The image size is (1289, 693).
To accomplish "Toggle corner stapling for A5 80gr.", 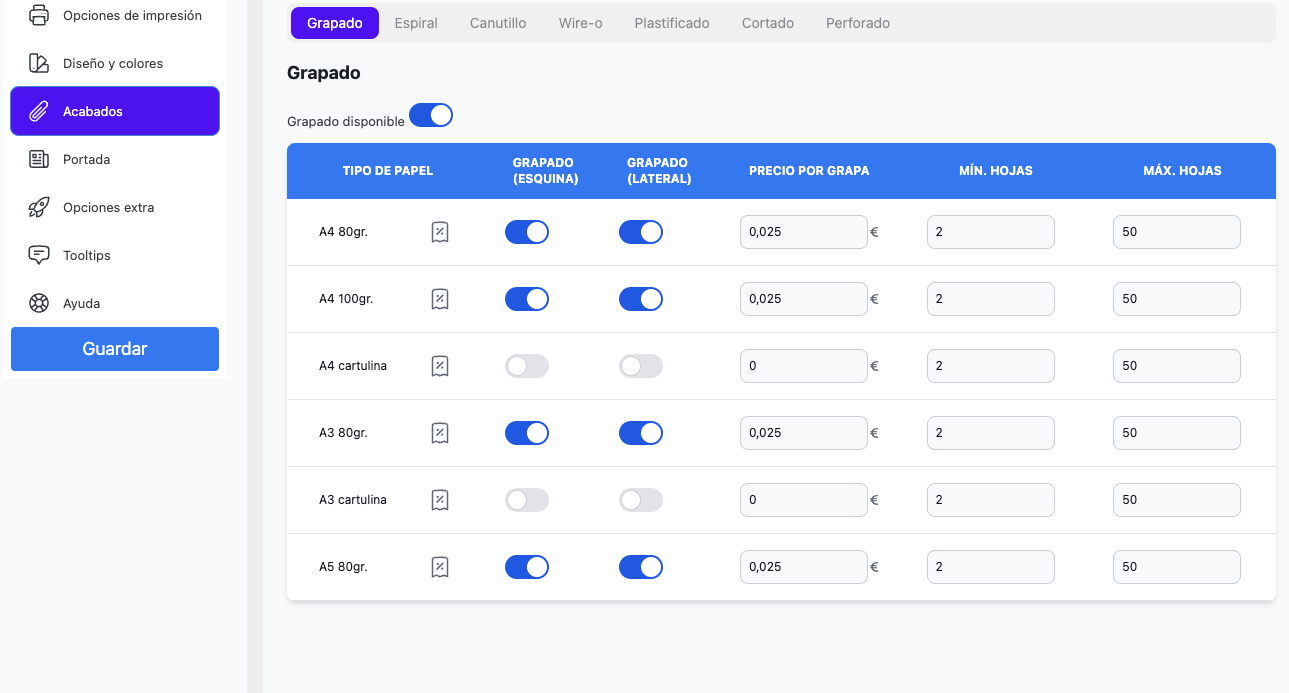I will pyautogui.click(x=527, y=567).
